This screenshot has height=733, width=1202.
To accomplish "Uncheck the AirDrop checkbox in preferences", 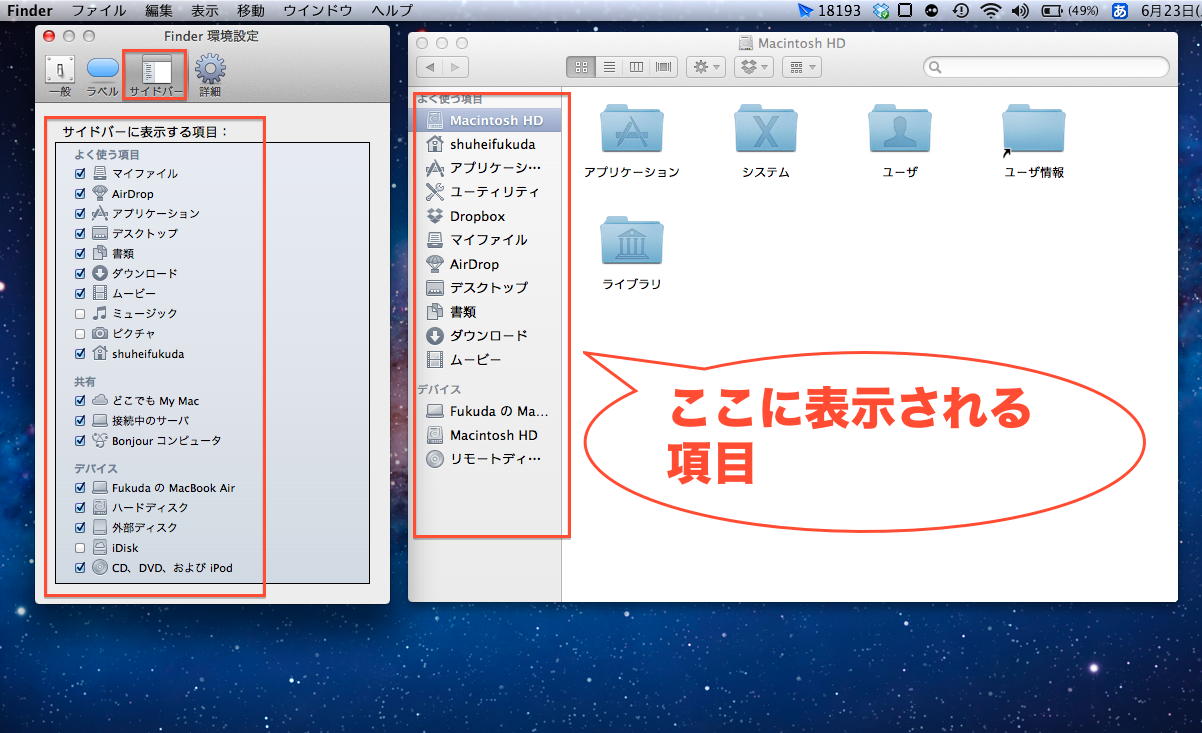I will [x=80, y=194].
